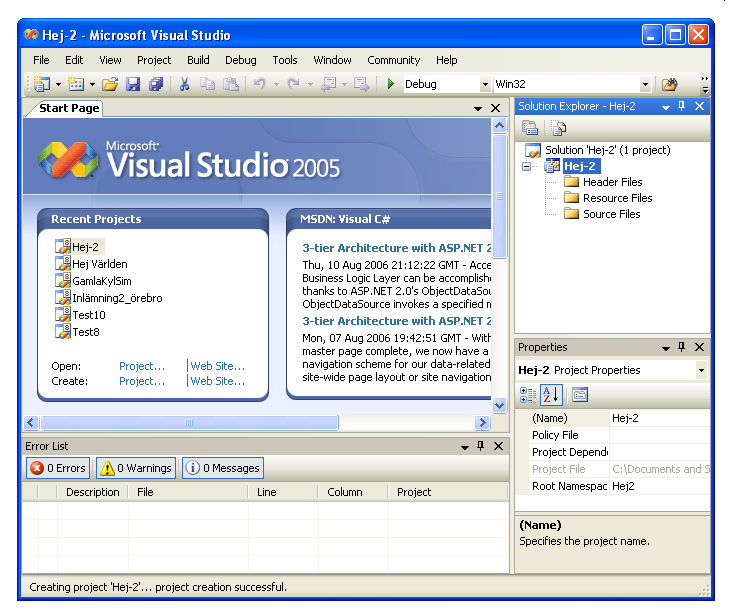The image size is (730, 616).
Task: Click the Copy toolbar icon
Action: tap(208, 84)
